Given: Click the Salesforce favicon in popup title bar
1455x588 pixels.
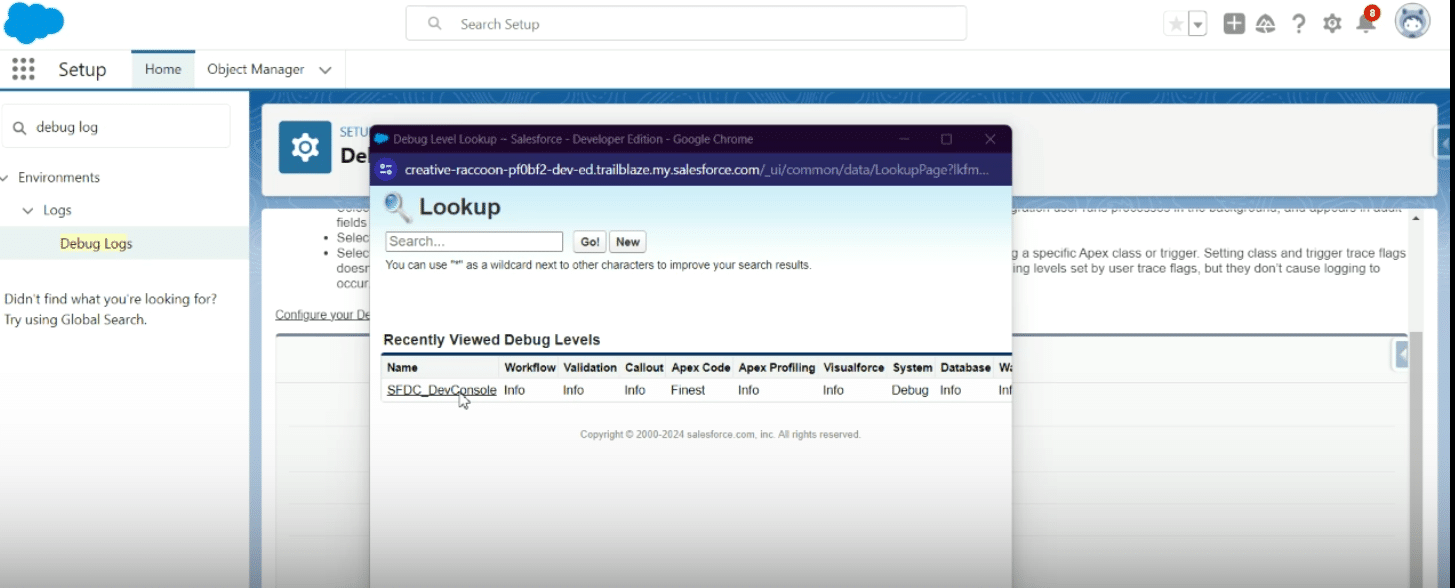Looking at the screenshot, I should pos(381,139).
